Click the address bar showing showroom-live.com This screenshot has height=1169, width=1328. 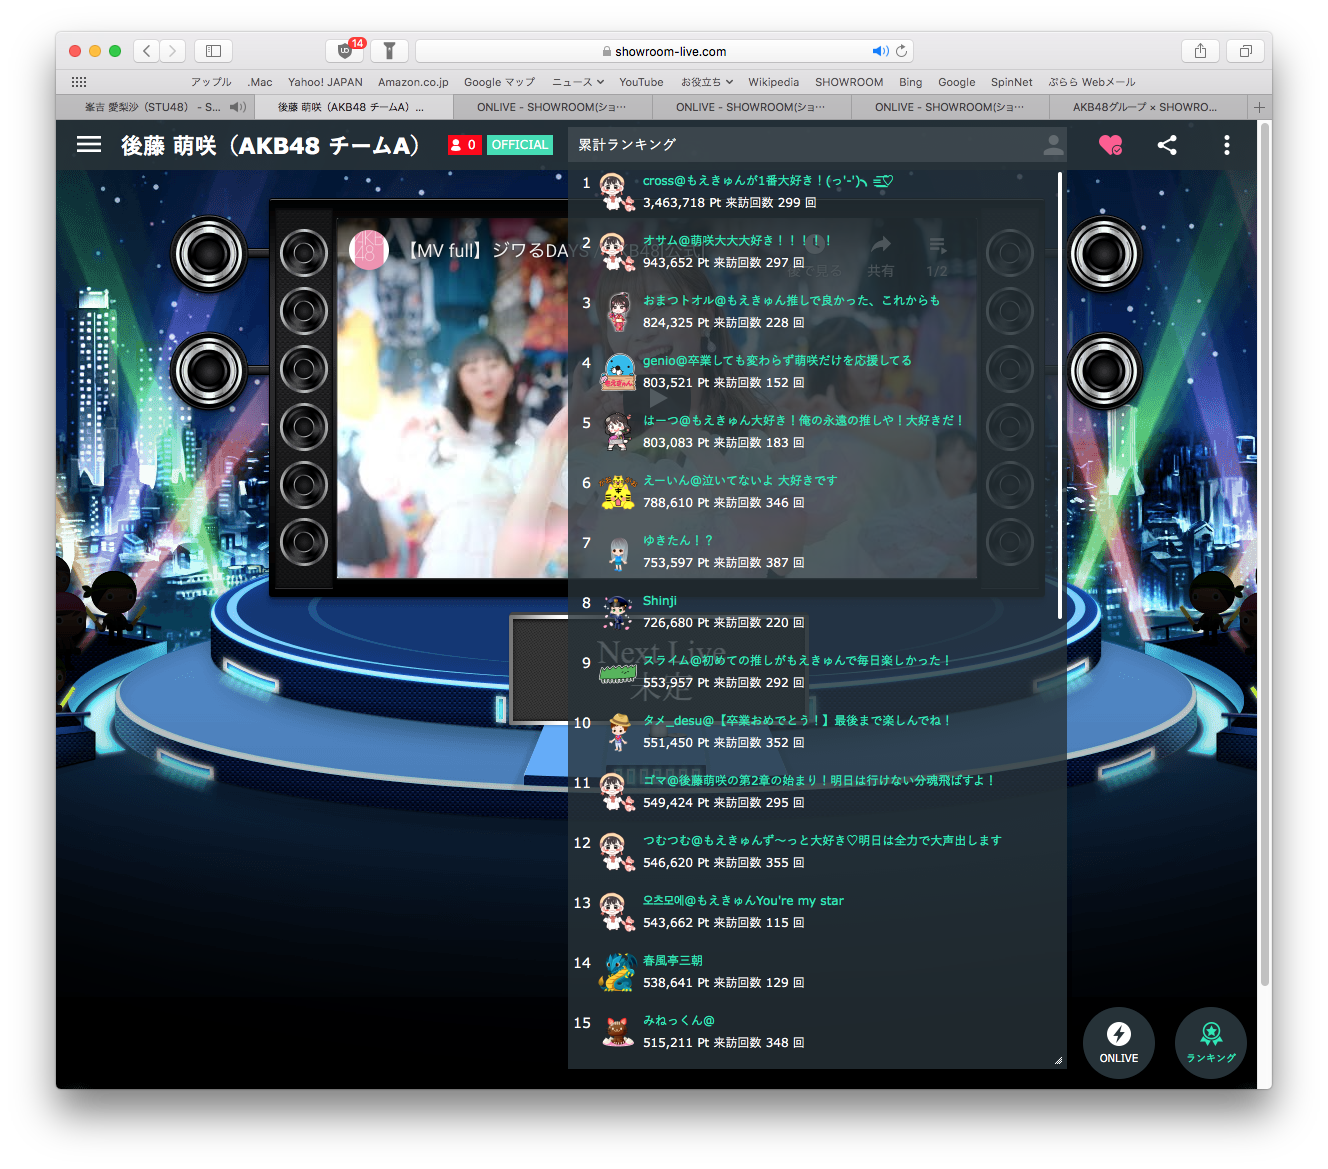(664, 51)
